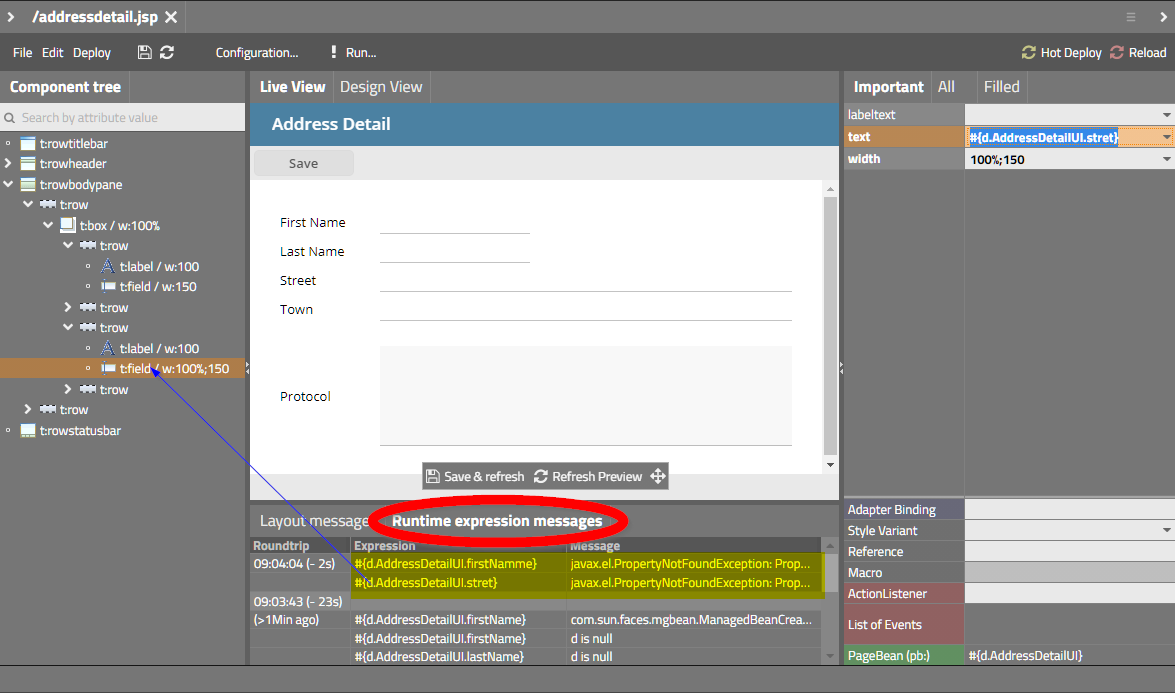This screenshot has width=1175, height=693.
Task: Click the Reload icon
Action: tap(1117, 53)
